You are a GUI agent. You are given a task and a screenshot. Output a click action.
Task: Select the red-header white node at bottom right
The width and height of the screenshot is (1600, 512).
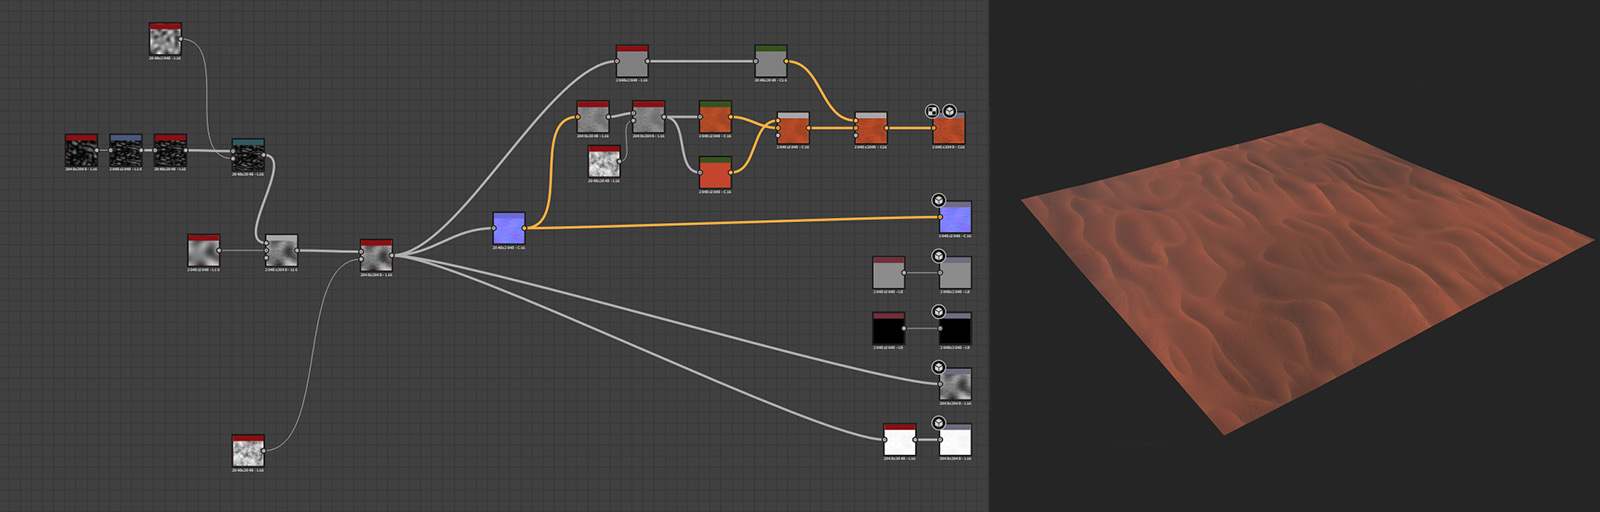click(x=899, y=440)
